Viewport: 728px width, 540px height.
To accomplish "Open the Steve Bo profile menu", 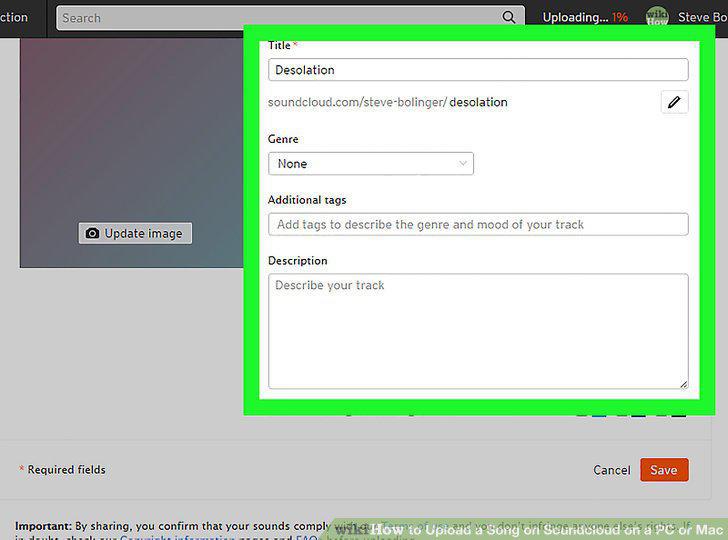I will click(702, 18).
